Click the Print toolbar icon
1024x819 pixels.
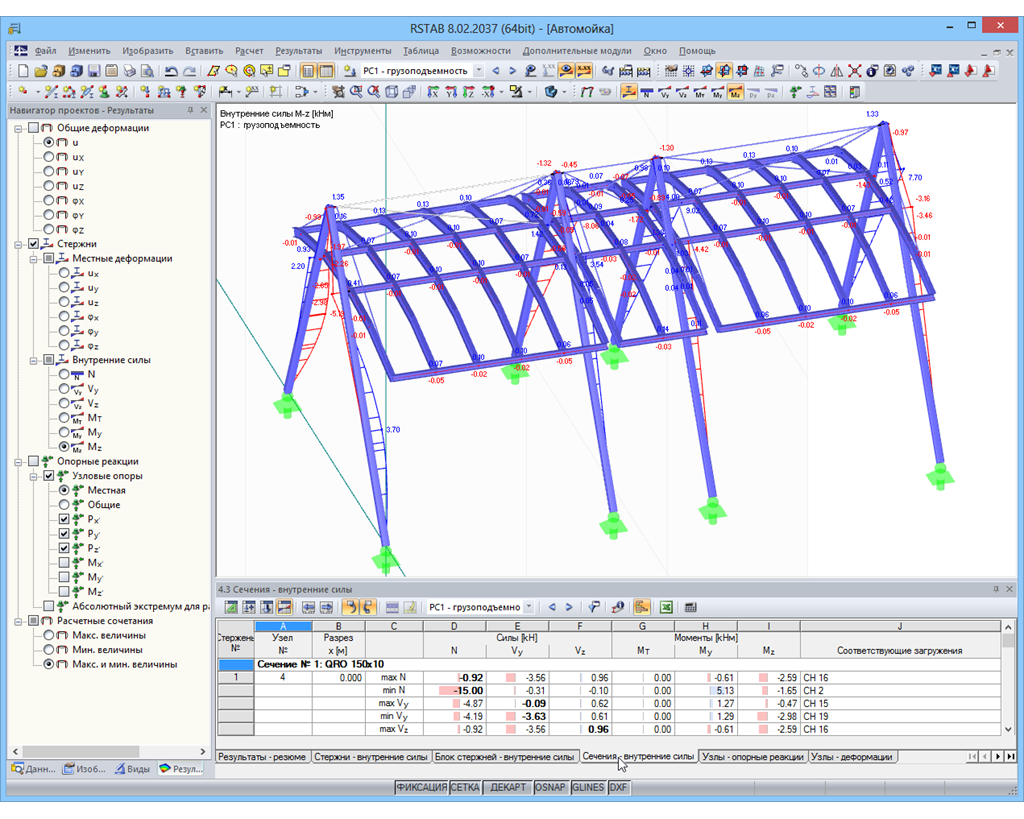(129, 71)
